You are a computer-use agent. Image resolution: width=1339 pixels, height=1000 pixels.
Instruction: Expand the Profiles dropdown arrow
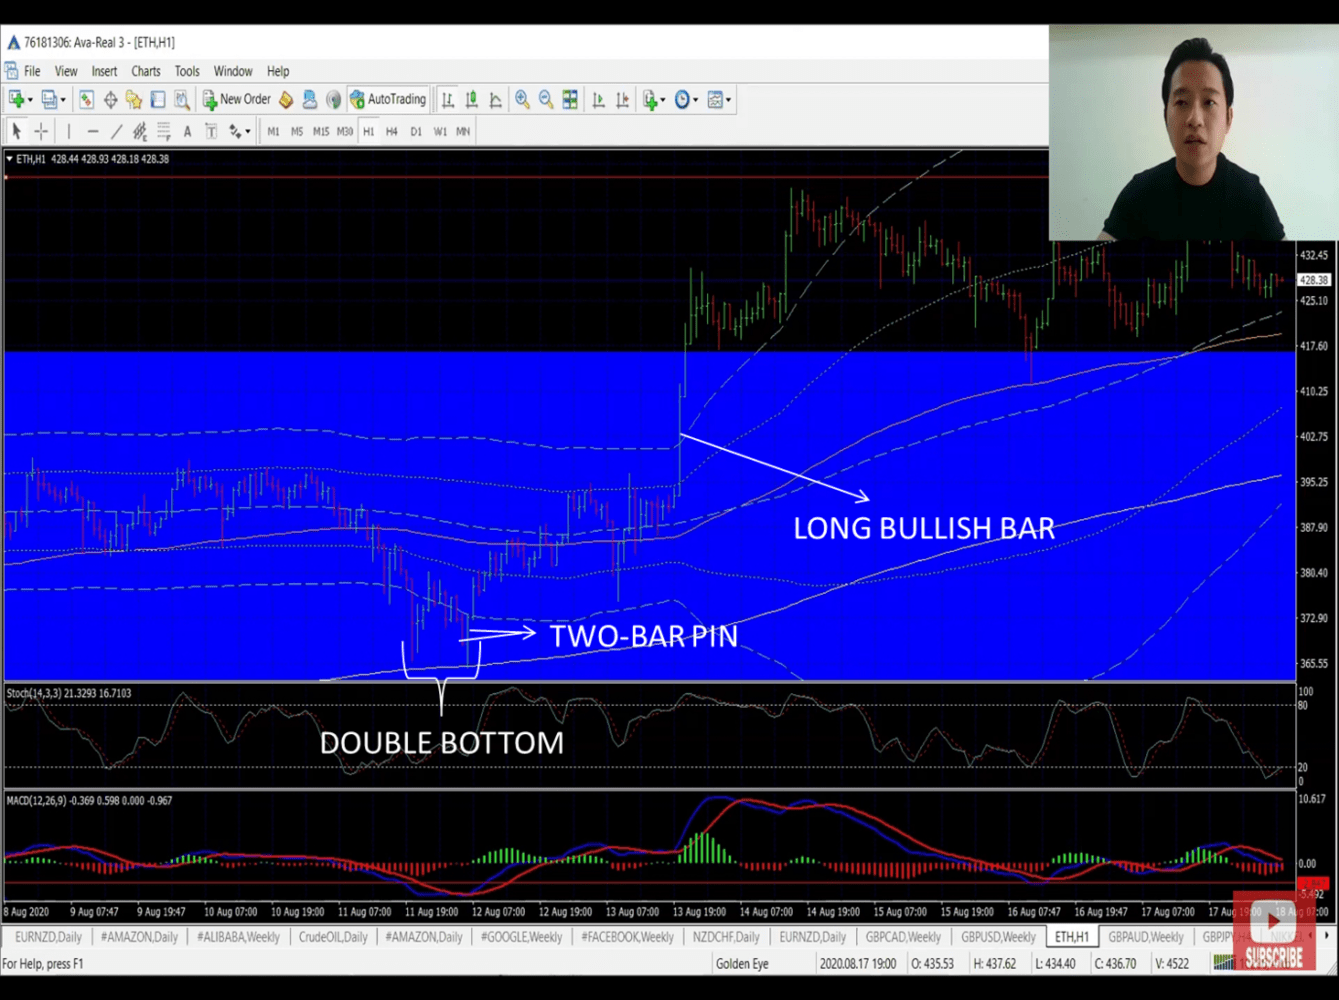pyautogui.click(x=63, y=100)
